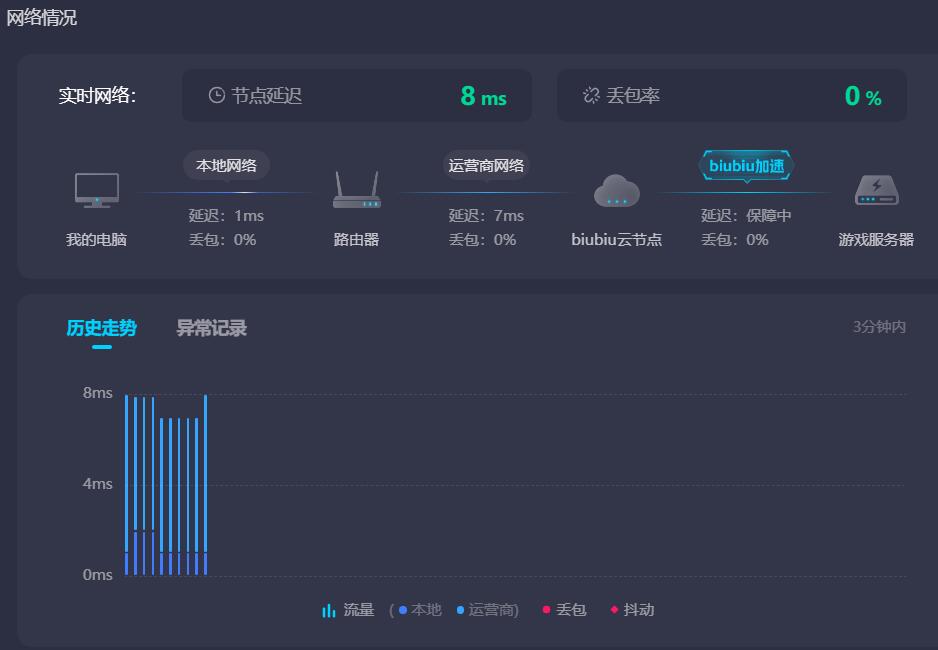
Task: Click the packet loss rate icon
Action: (x=591, y=95)
